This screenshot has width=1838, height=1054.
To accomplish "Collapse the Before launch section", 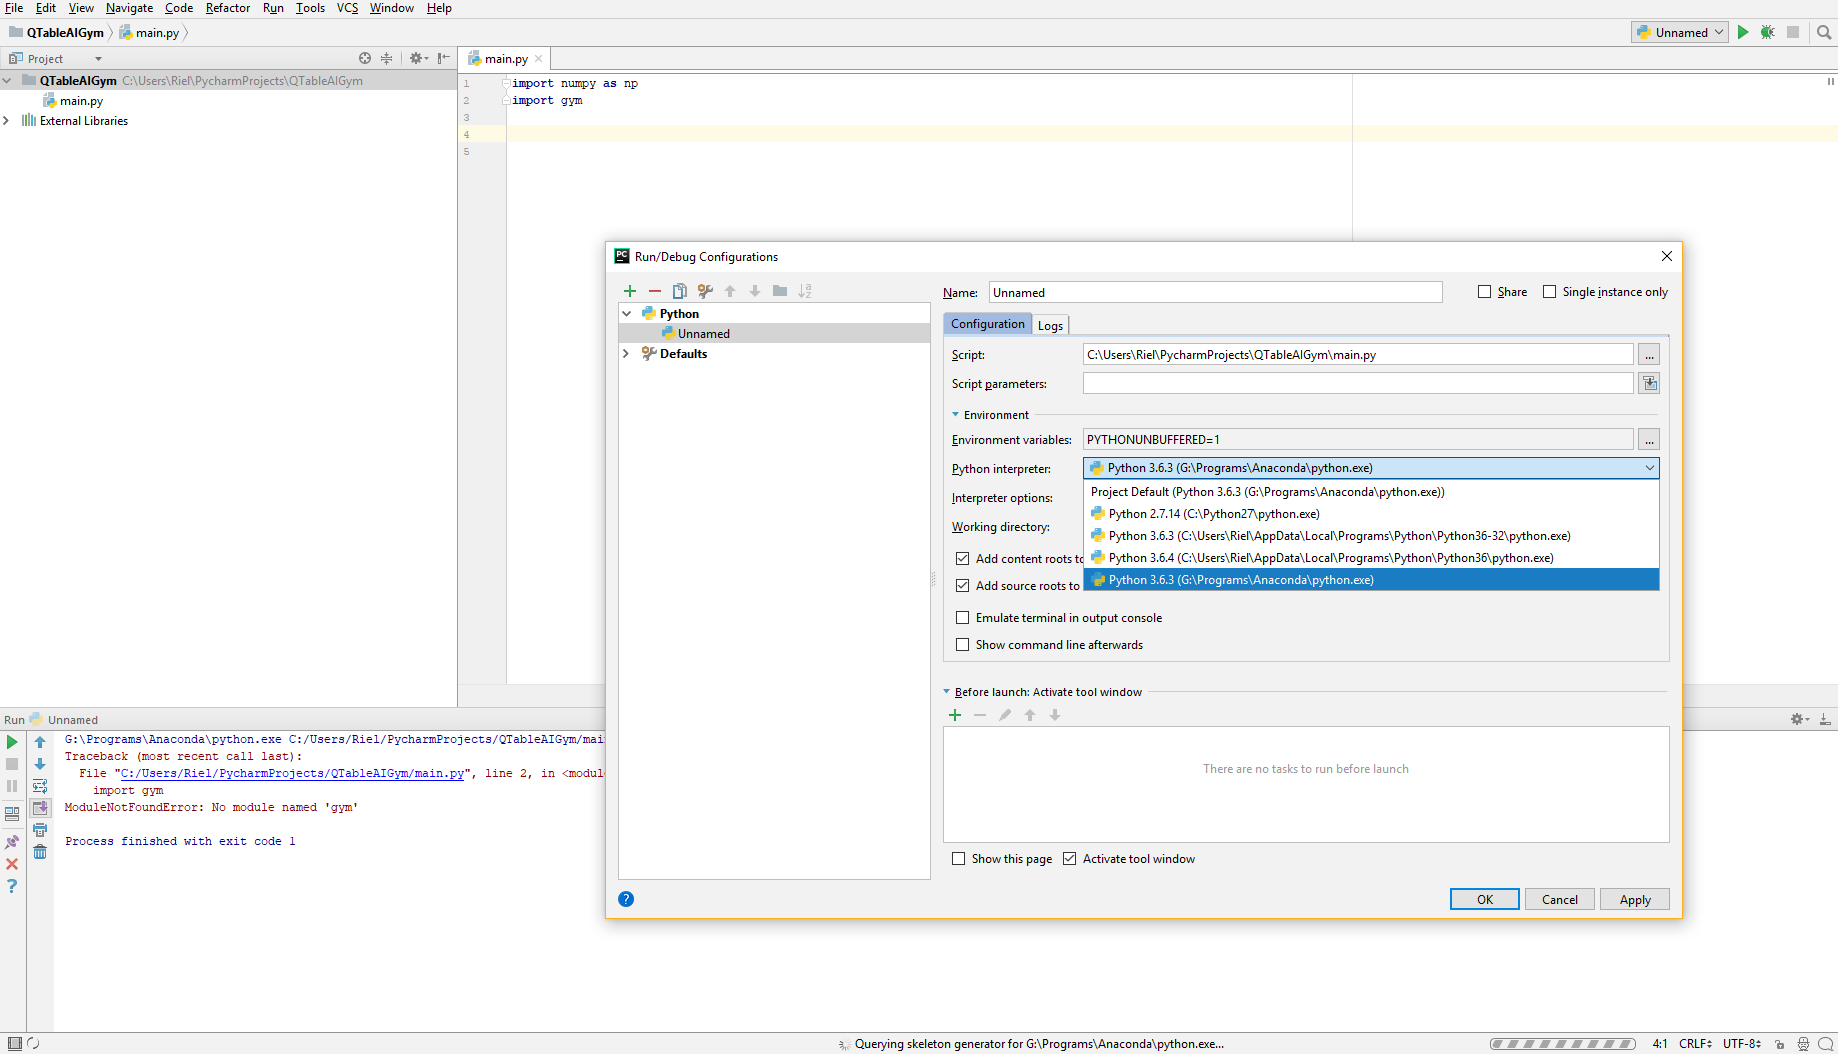I will pos(946,692).
